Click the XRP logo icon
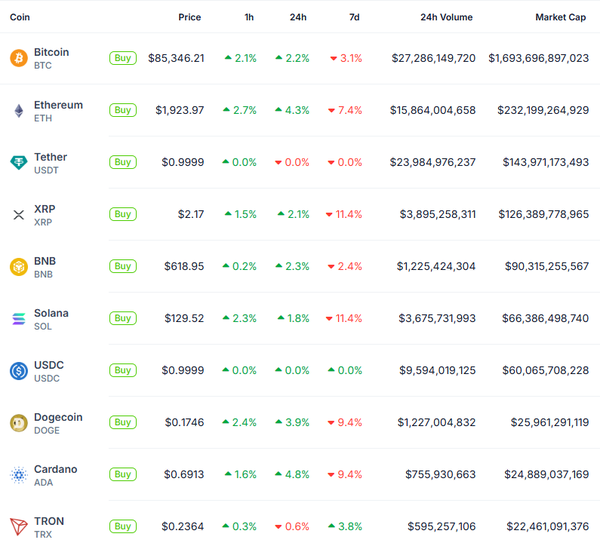 pyautogui.click(x=18, y=214)
